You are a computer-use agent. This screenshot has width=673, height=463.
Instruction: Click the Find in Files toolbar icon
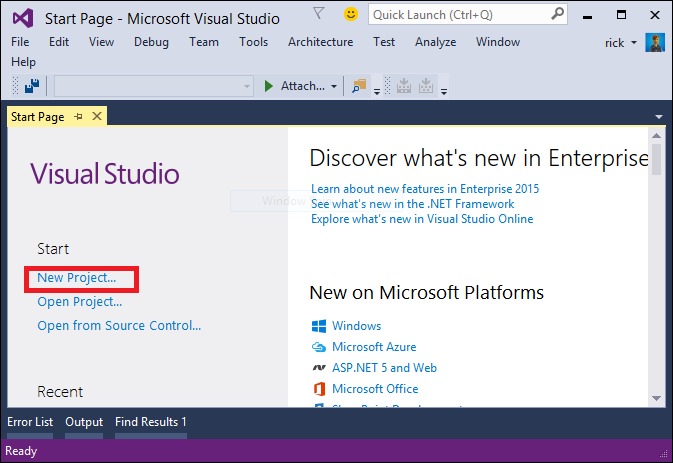[x=359, y=86]
